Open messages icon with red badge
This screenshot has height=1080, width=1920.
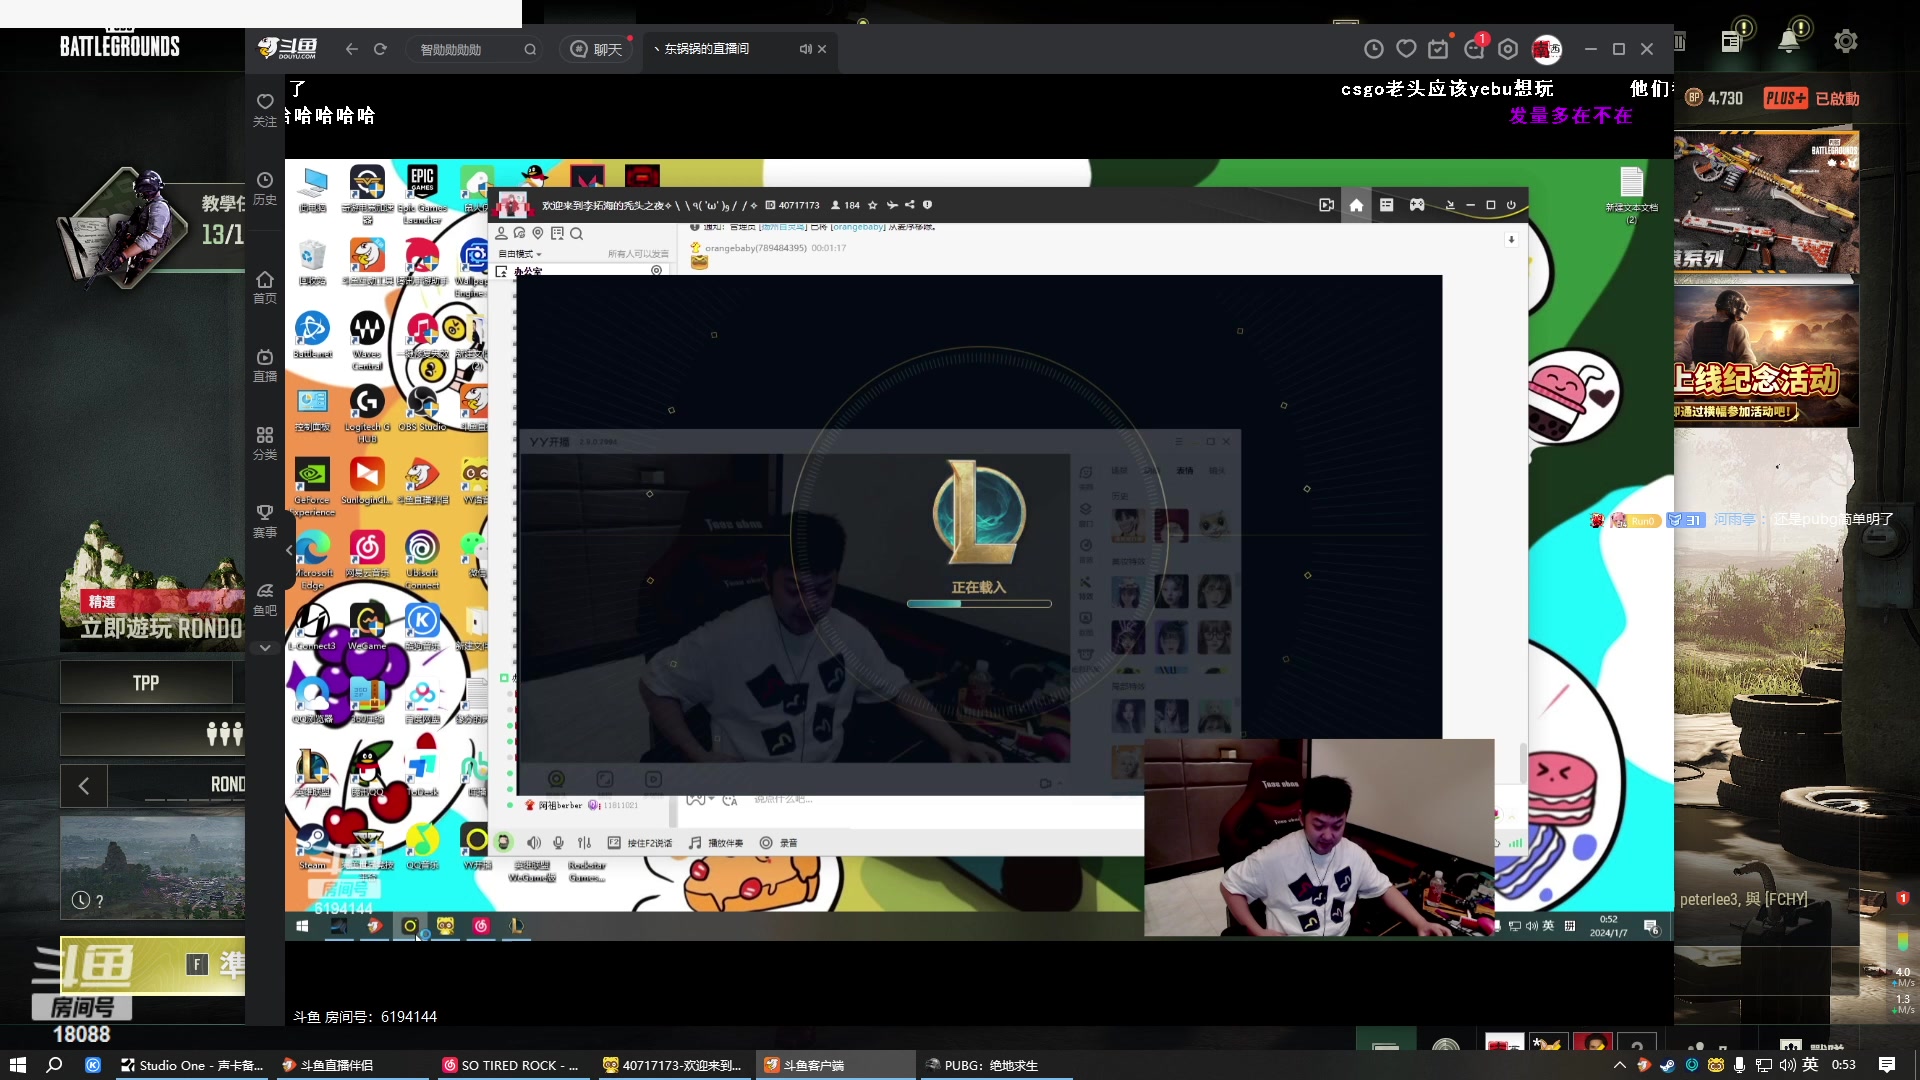pyautogui.click(x=1474, y=49)
